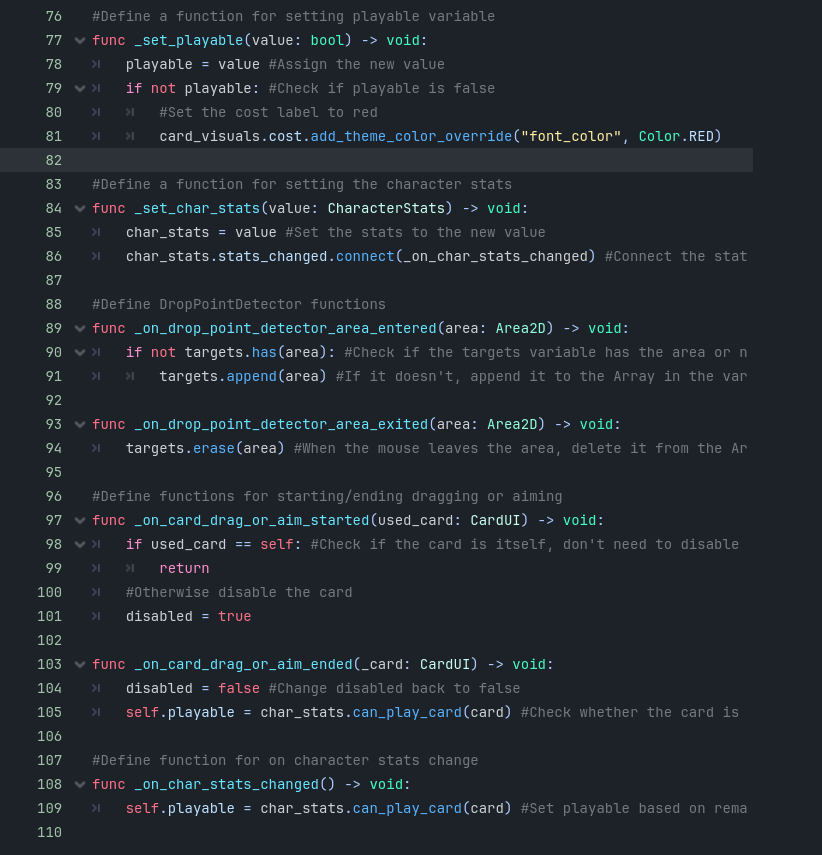Click 'connect' method on line 86
The height and width of the screenshot is (855, 822).
tap(365, 256)
